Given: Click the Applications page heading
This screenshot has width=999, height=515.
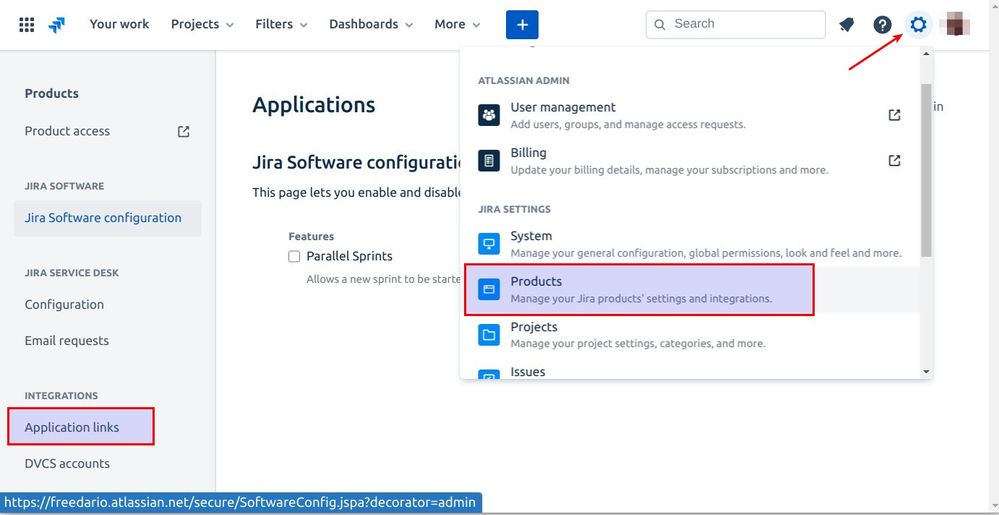Looking at the screenshot, I should (313, 105).
